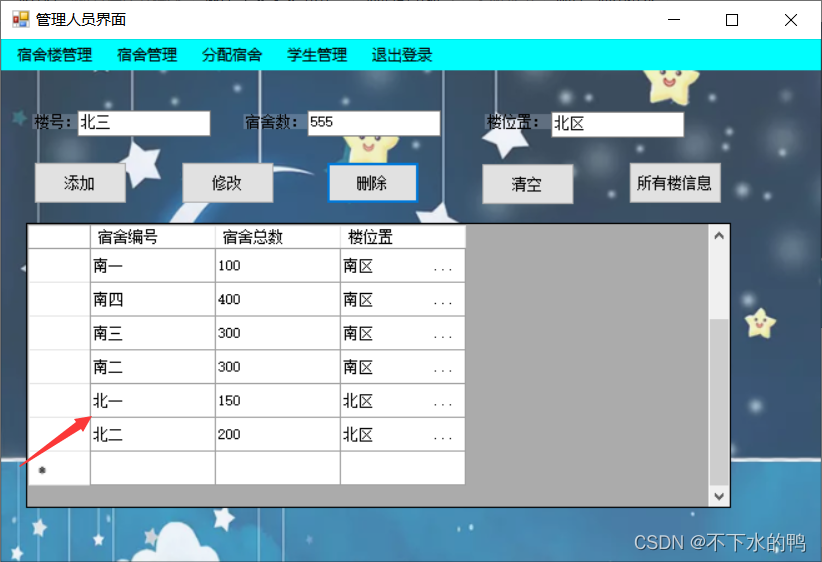Click the 修改 button
The image size is (822, 562).
[228, 183]
